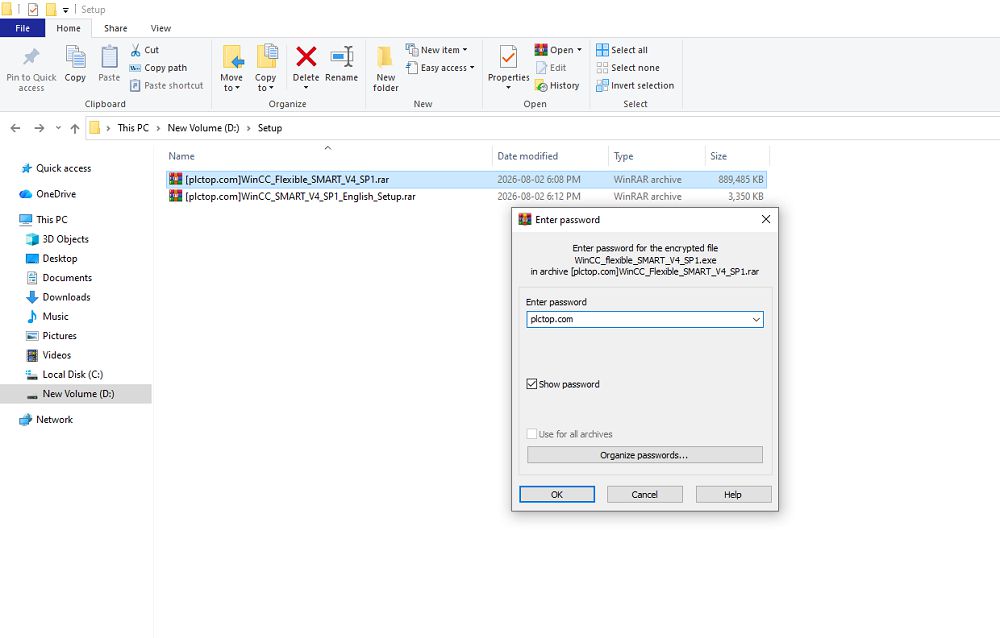Click Invert selection
The height and width of the screenshot is (638, 1000).
635,85
